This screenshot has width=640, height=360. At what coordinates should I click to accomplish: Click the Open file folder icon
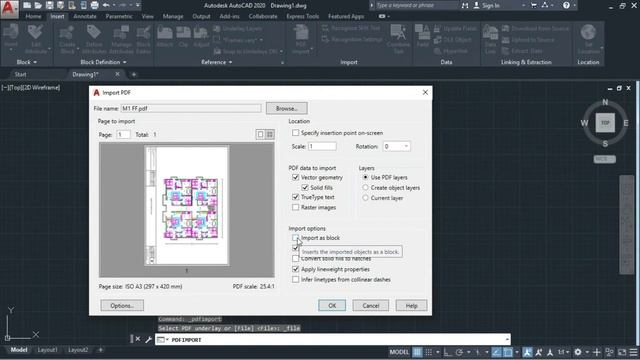(x=38, y=5)
